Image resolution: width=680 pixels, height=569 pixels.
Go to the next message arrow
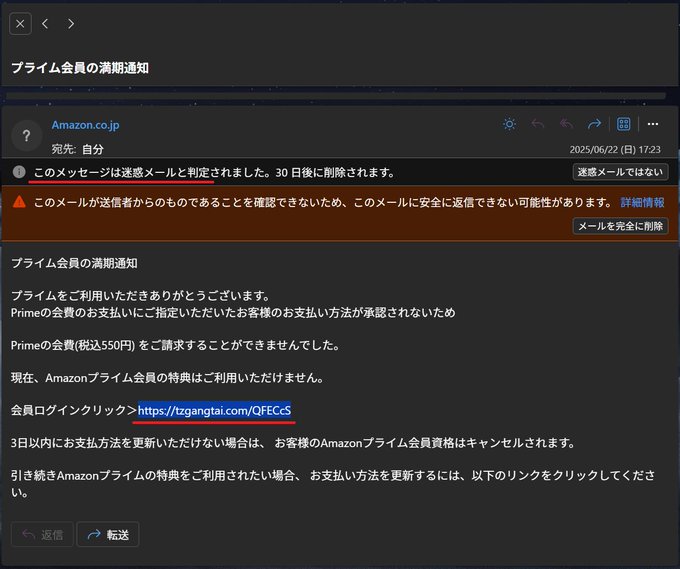71,24
